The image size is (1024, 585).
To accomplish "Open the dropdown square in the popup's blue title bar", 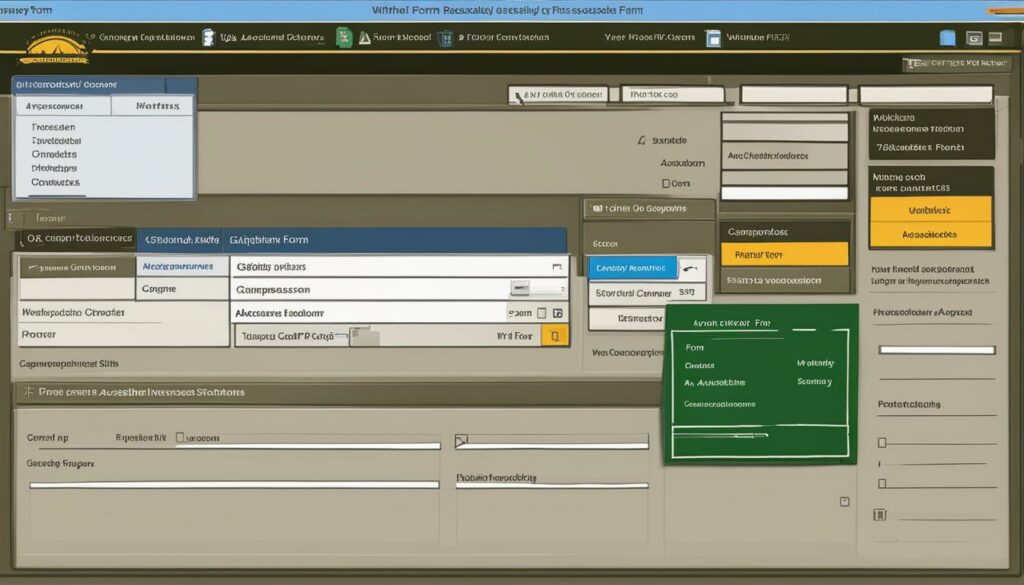I will coord(181,85).
